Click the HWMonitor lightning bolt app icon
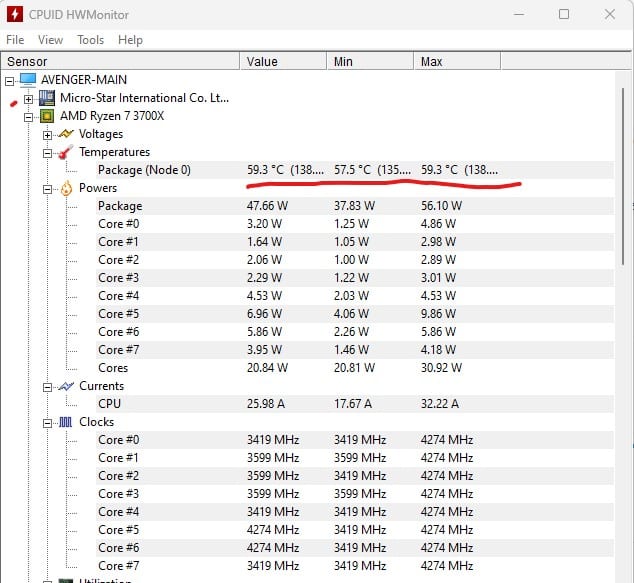Screen dimensions: 634x583 tap(15, 15)
